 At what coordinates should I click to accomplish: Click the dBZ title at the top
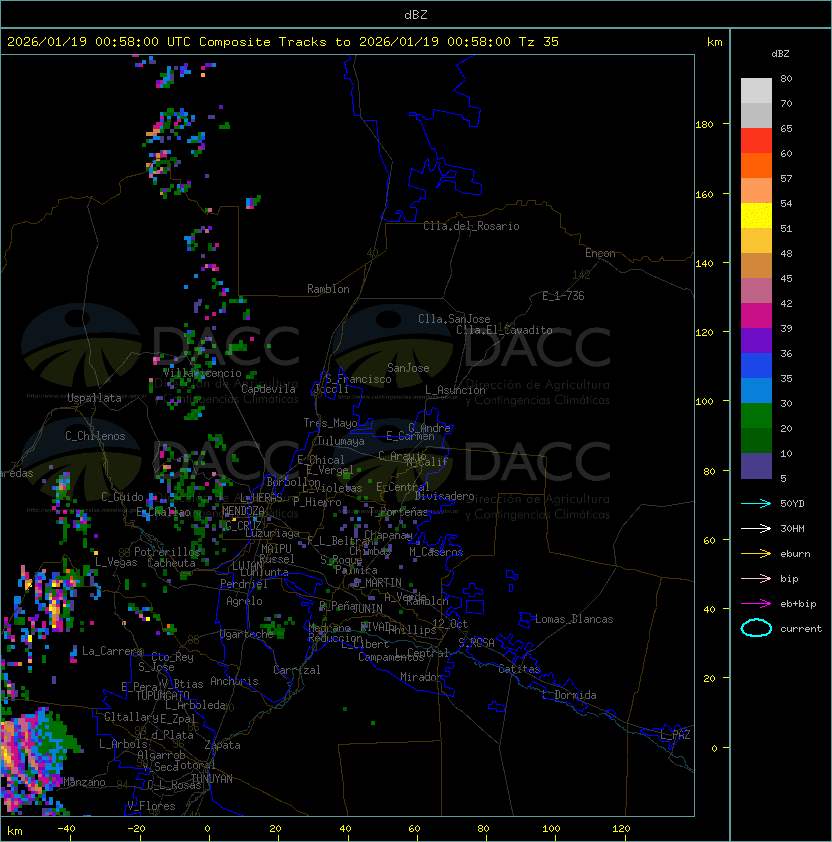coord(416,14)
